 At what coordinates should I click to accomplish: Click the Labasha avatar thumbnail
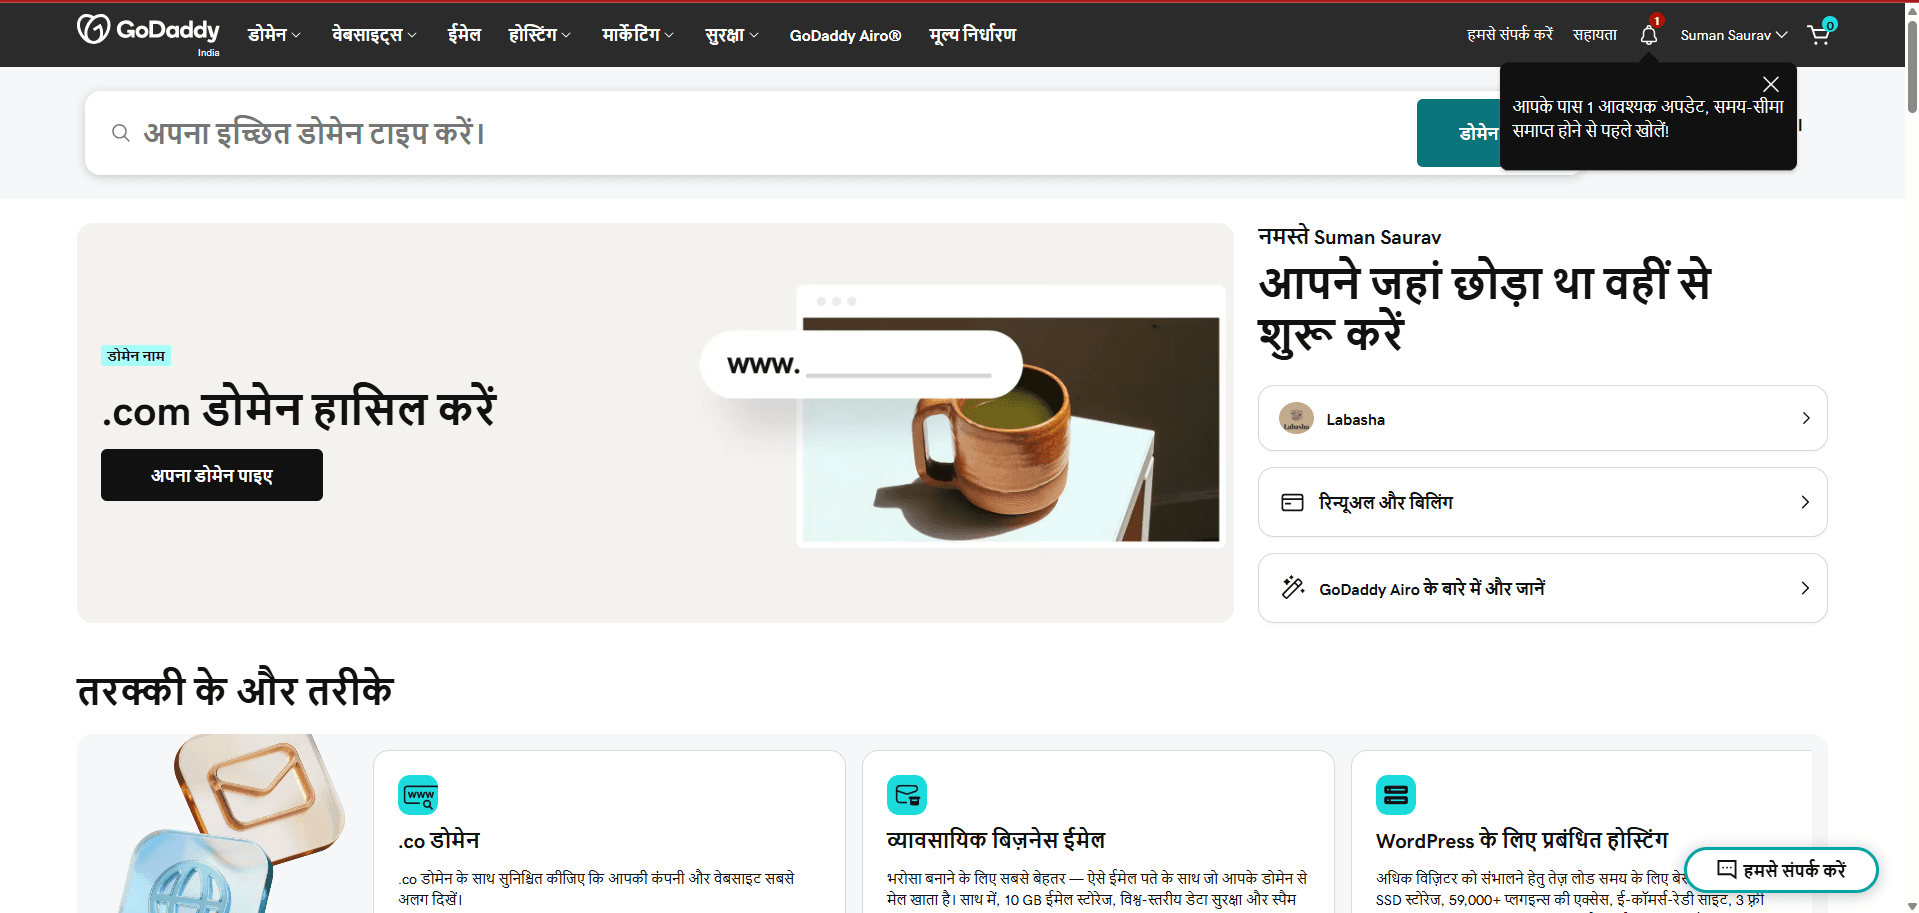tap(1296, 419)
